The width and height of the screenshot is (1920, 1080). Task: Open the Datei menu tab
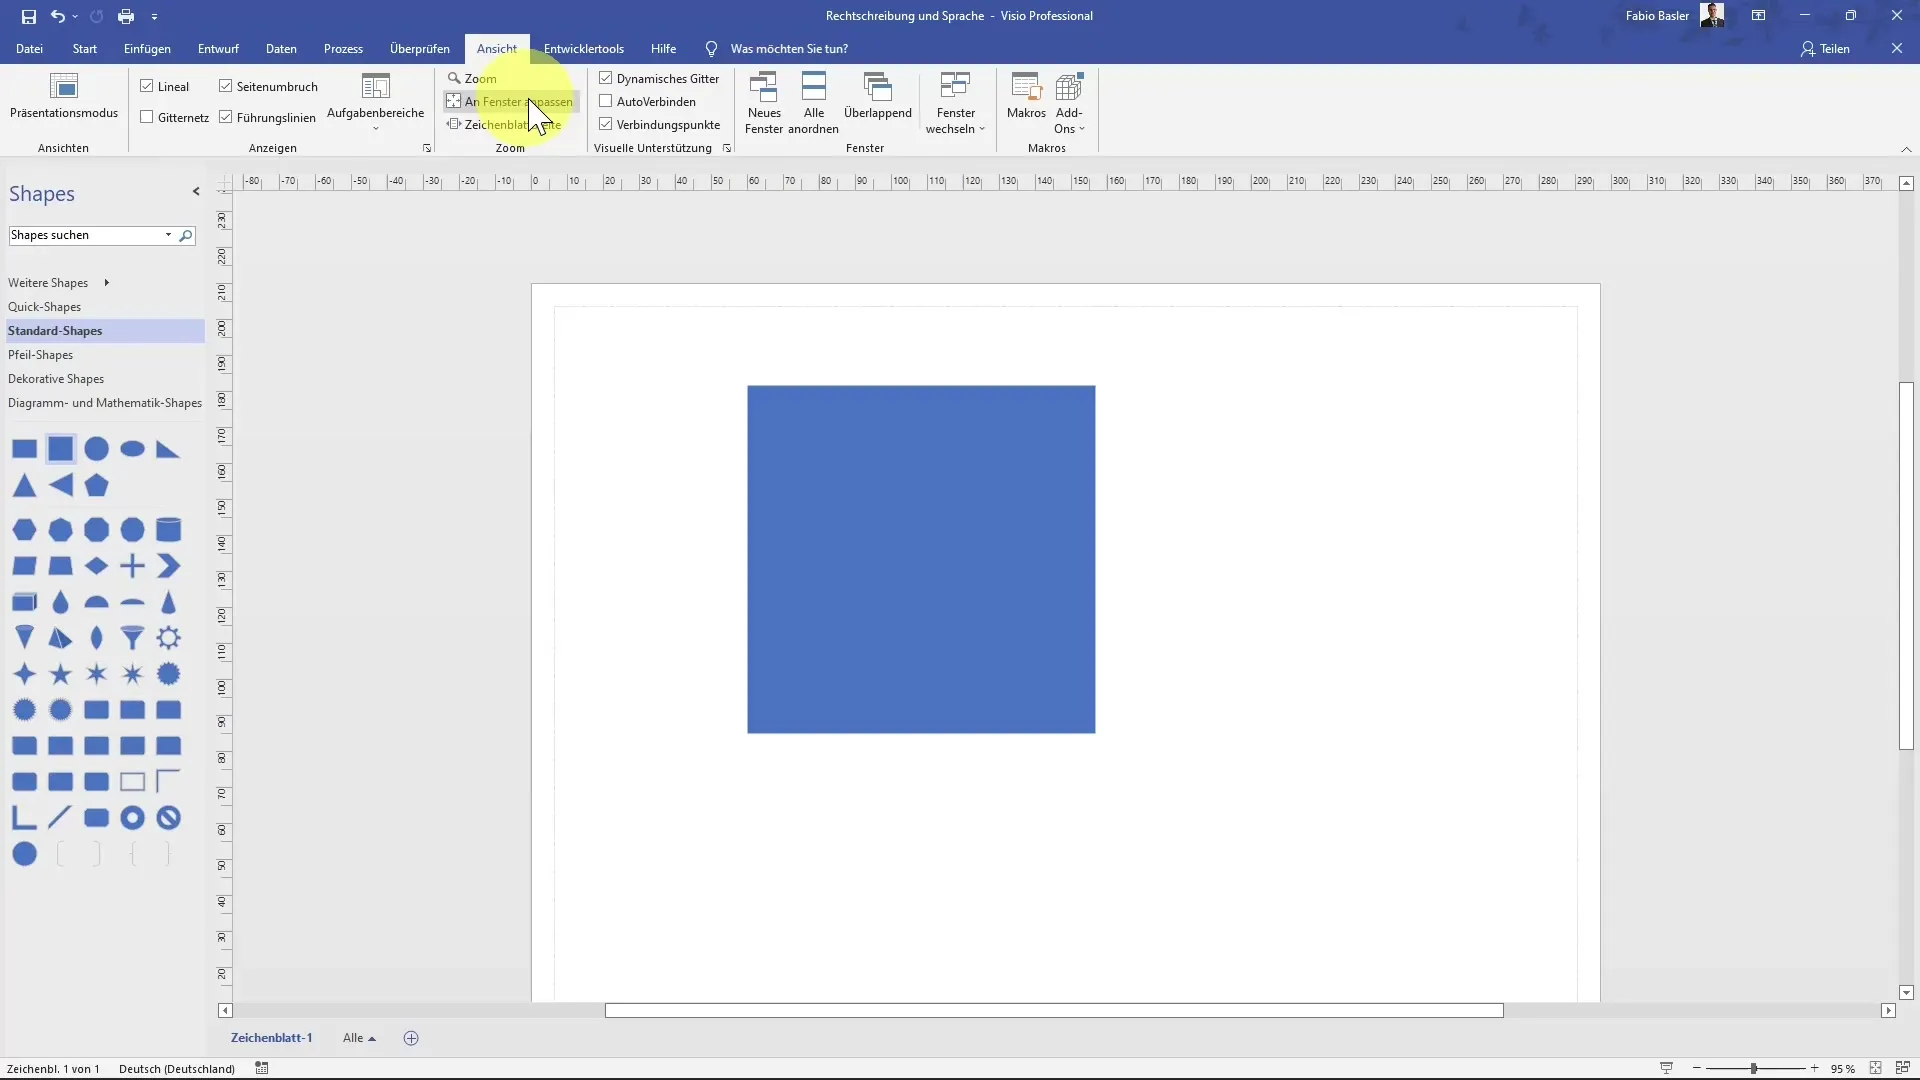point(29,49)
